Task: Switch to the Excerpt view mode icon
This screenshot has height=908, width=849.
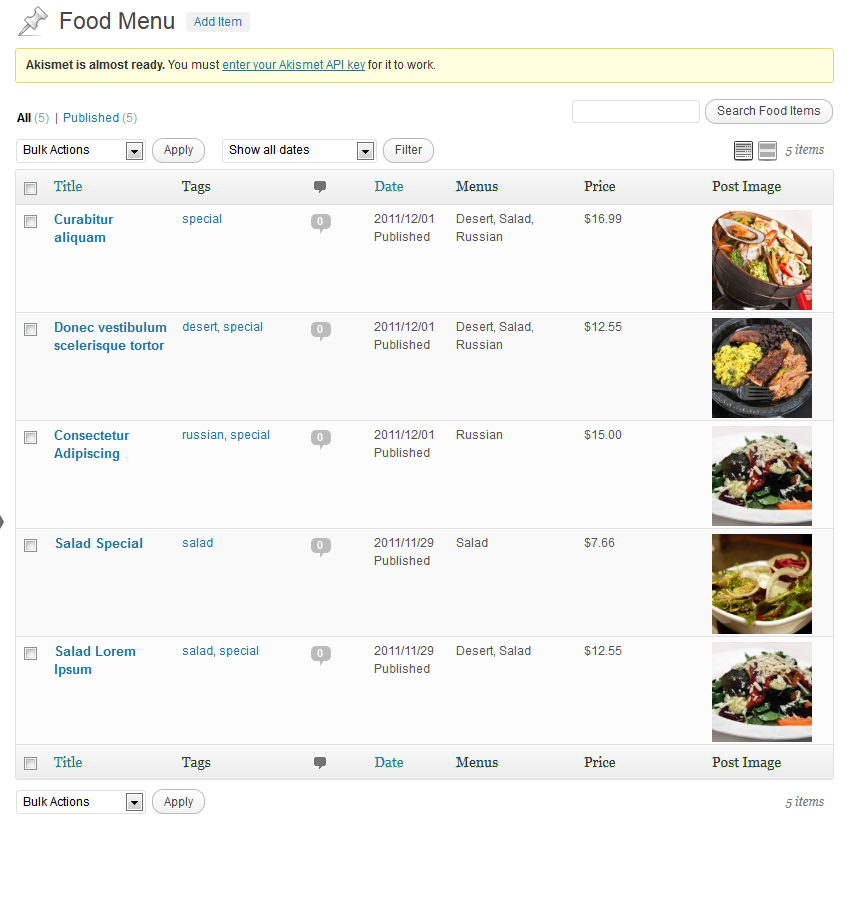Action: 766,150
